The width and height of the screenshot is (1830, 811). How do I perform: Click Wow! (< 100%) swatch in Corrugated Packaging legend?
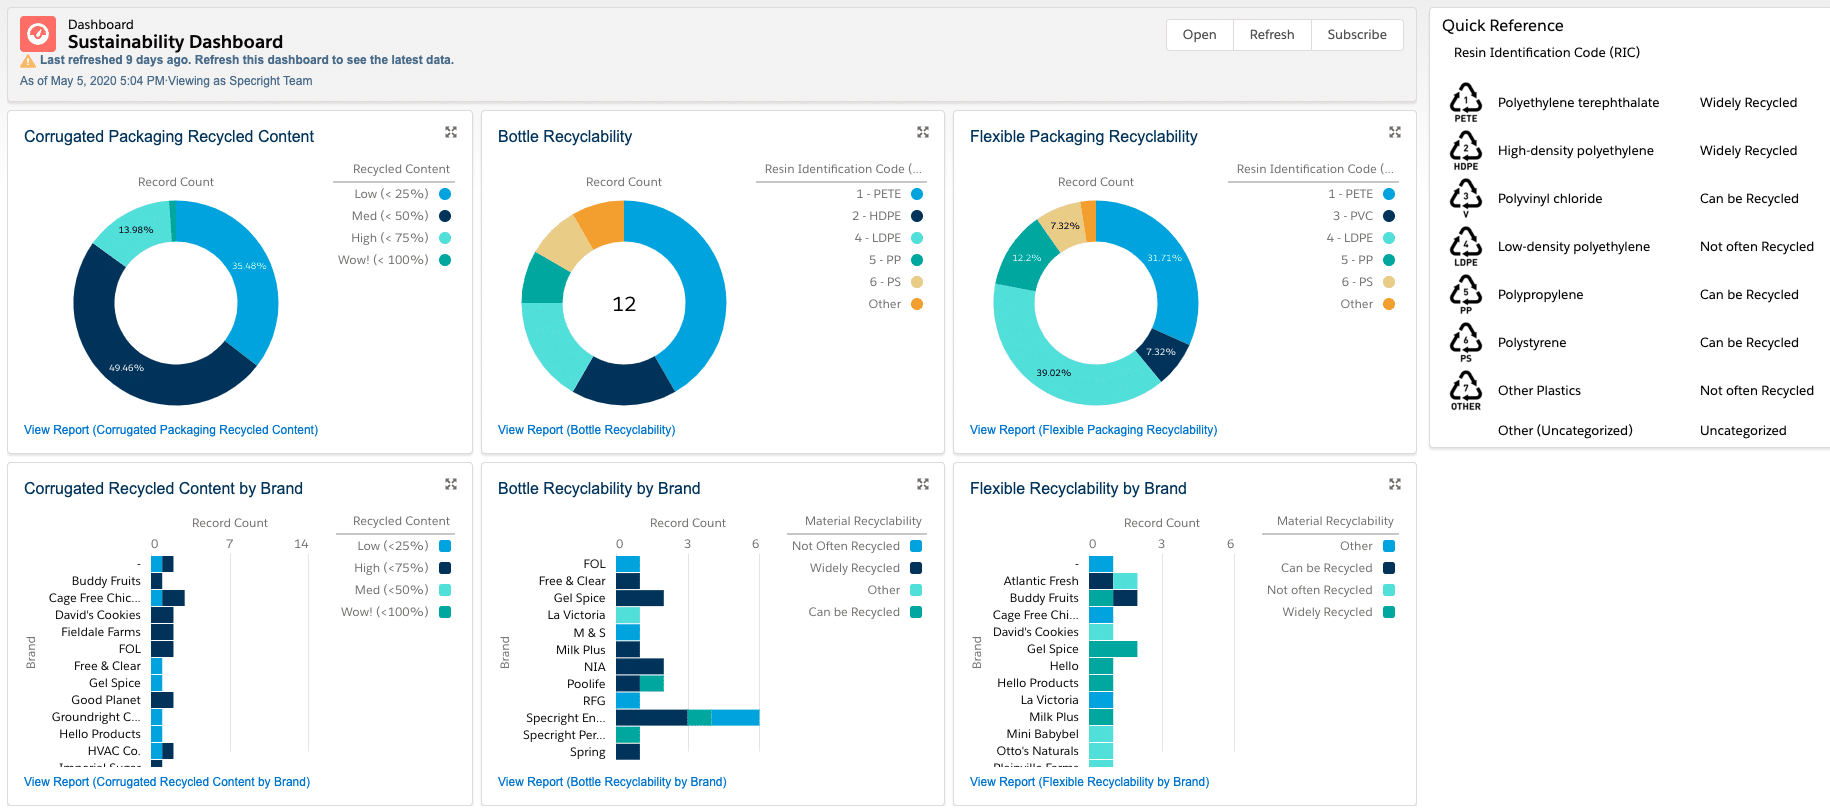point(445,260)
